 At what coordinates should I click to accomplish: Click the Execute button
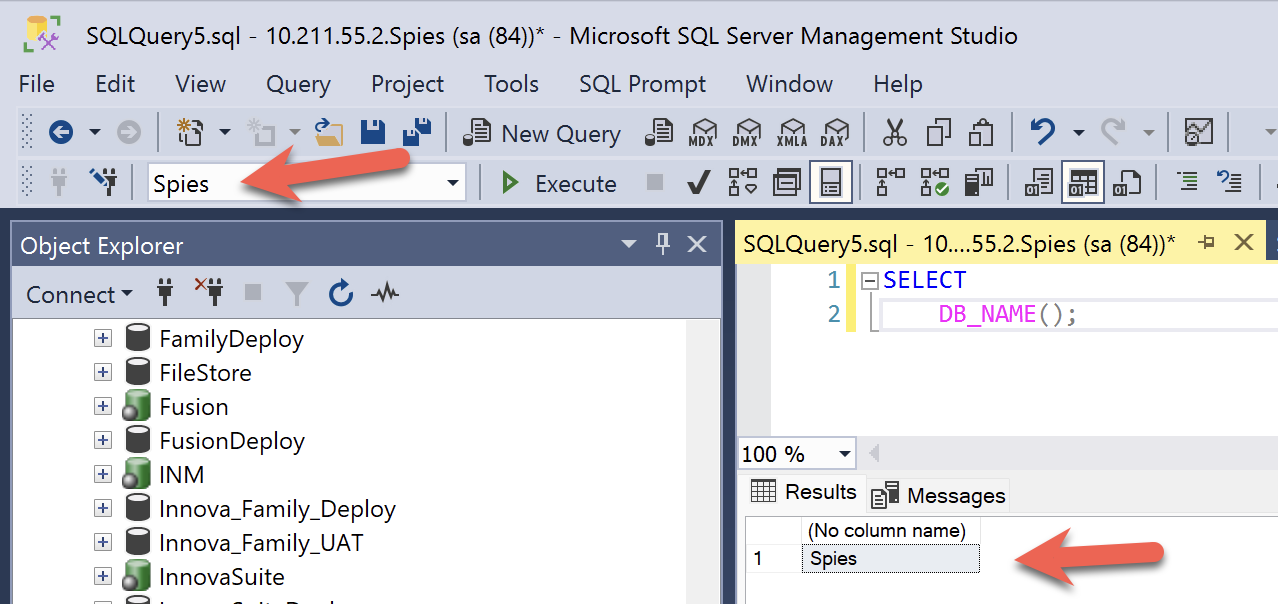pyautogui.click(x=559, y=183)
